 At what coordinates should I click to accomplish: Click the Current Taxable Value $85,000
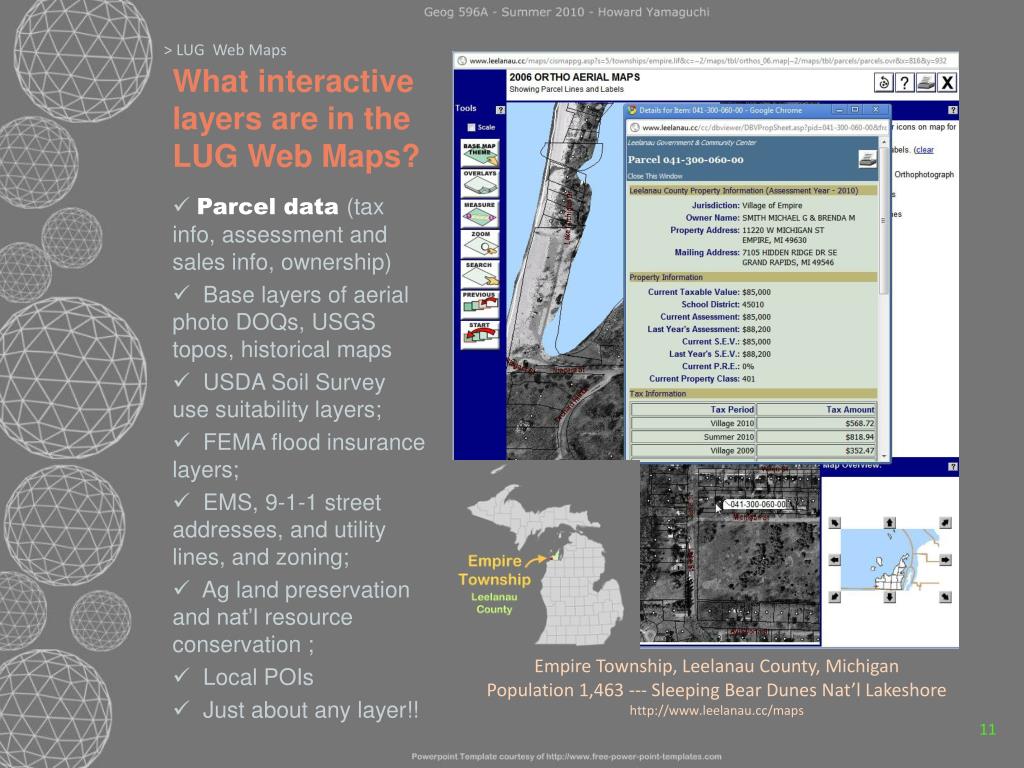point(756,292)
